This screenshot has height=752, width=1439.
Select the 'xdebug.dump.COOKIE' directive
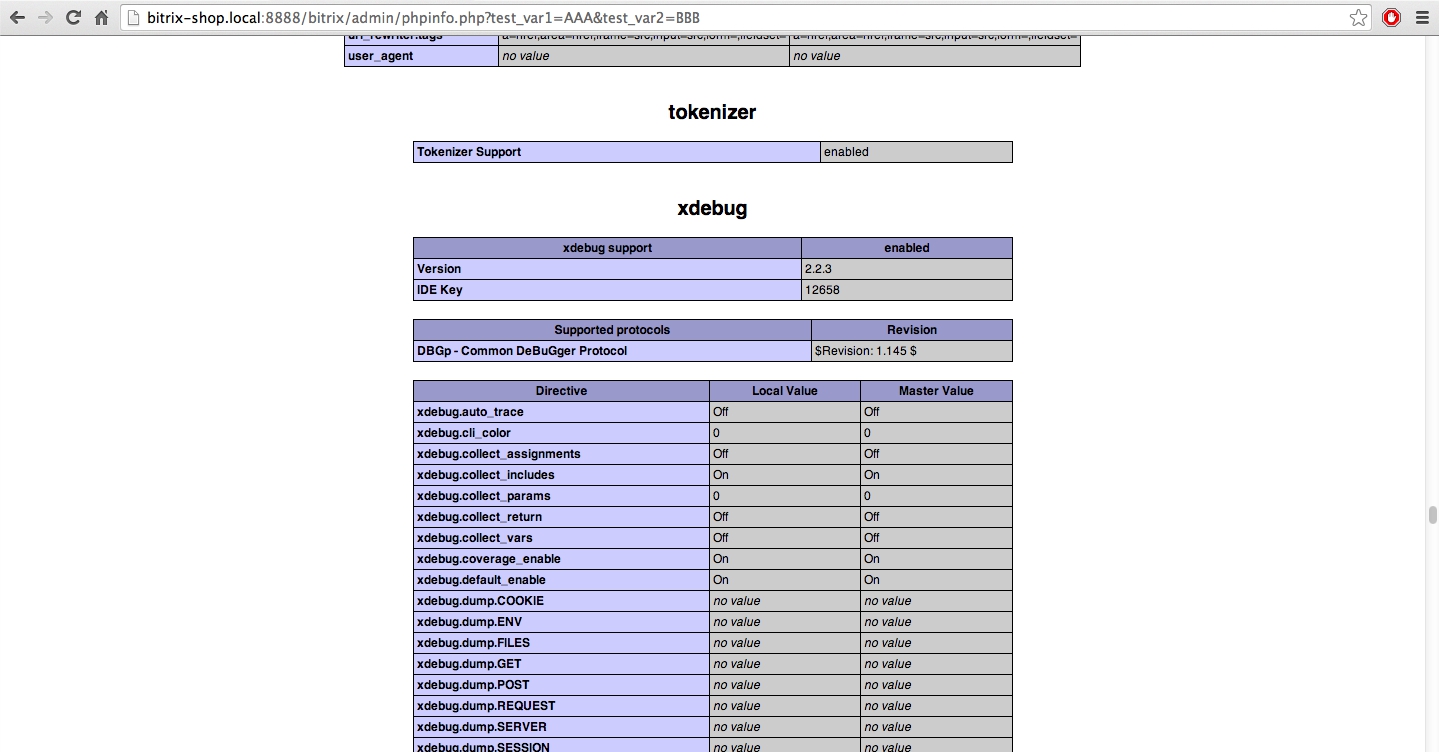[x=561, y=601]
